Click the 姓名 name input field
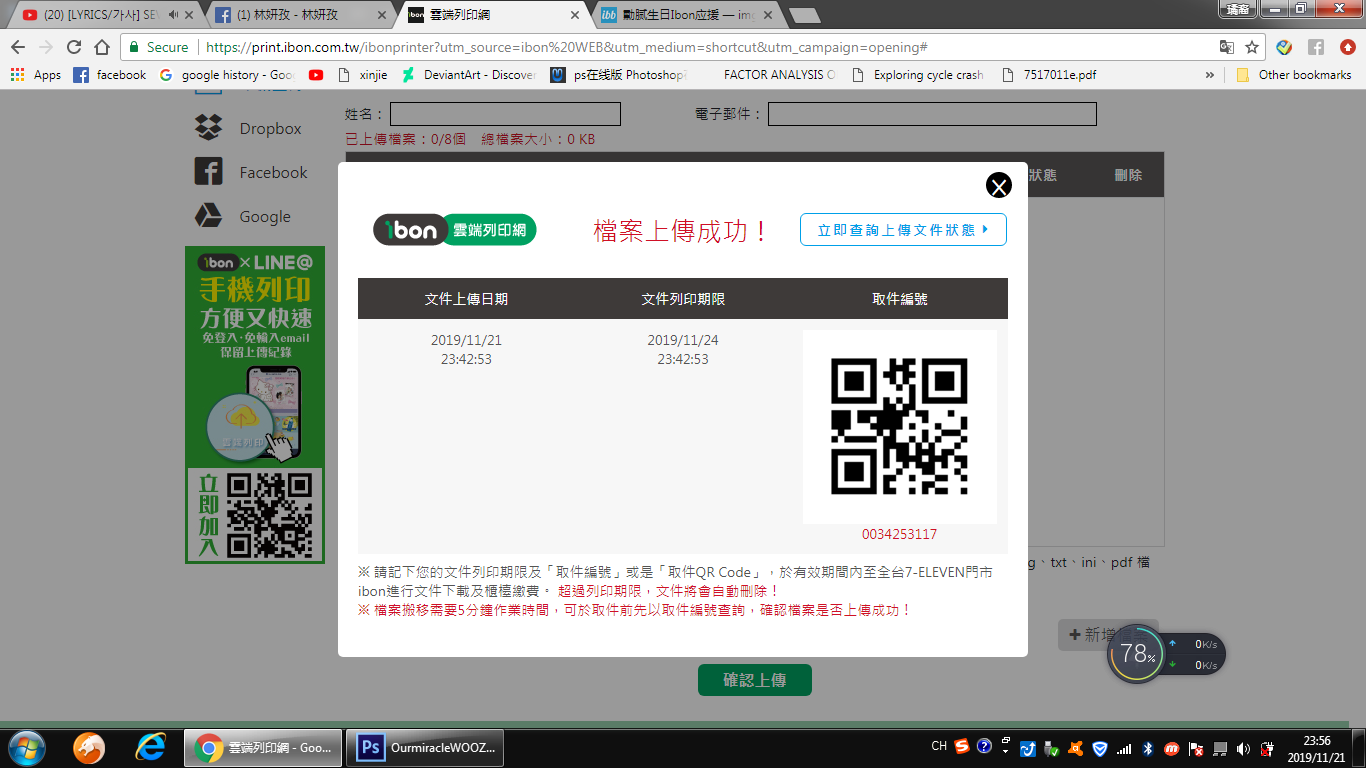The image size is (1366, 768). (x=505, y=114)
